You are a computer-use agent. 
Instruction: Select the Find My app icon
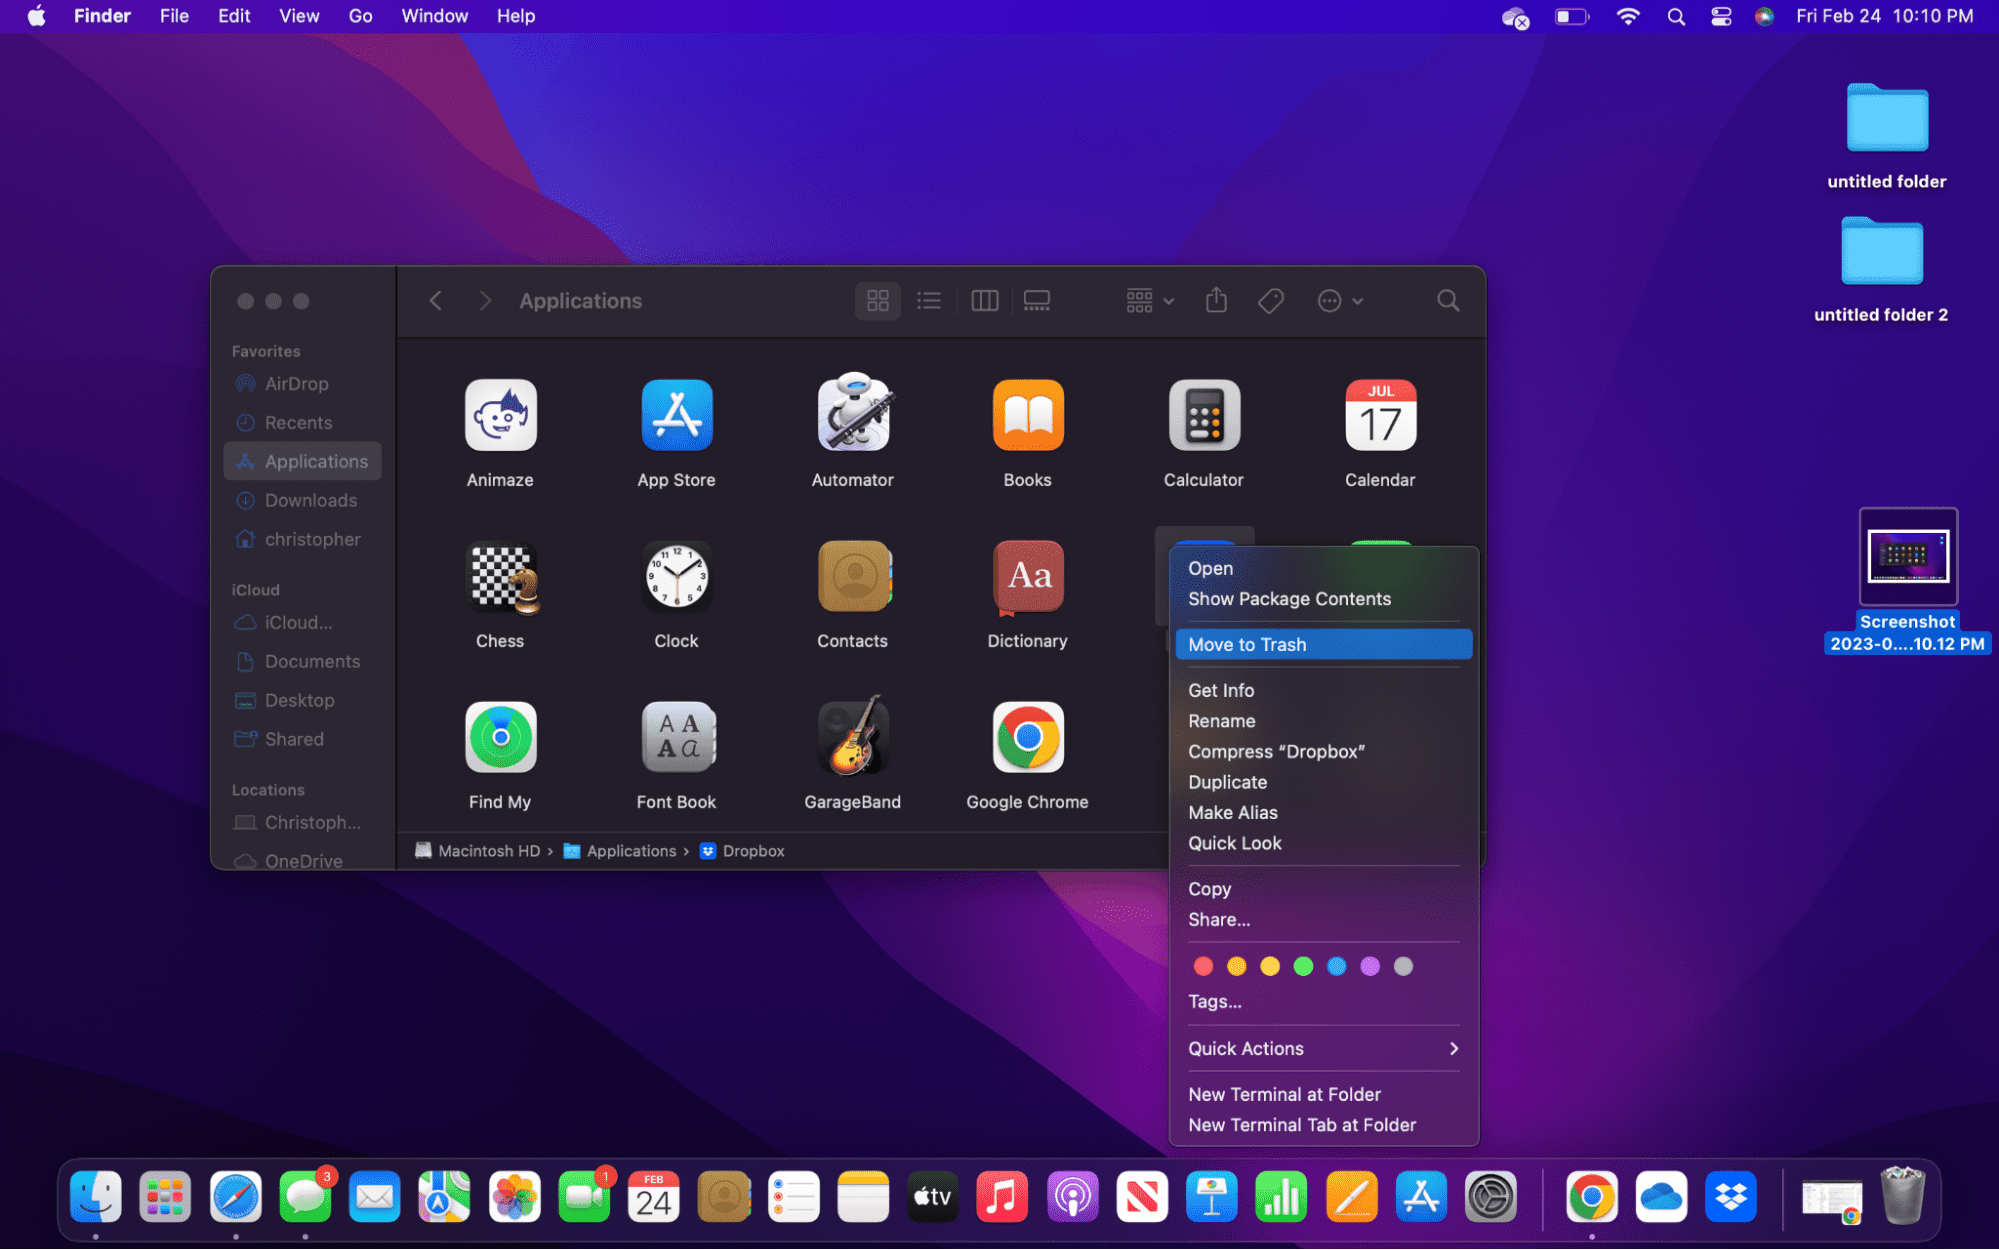500,738
